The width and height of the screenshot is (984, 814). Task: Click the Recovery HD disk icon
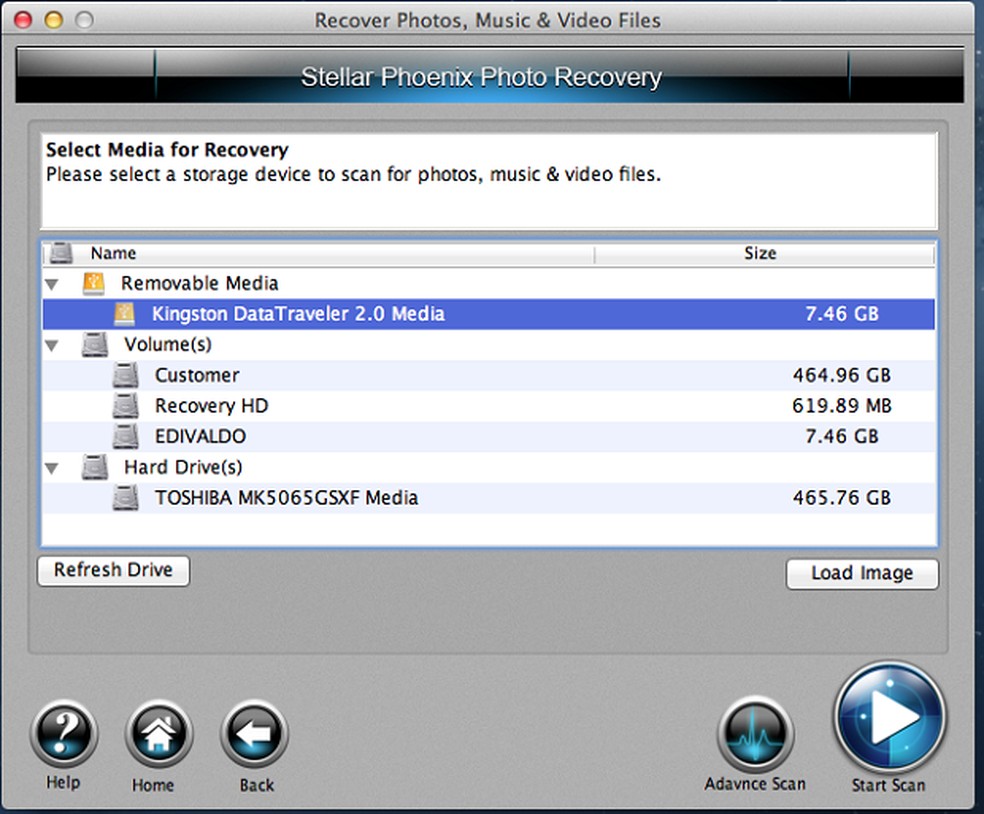(126, 406)
